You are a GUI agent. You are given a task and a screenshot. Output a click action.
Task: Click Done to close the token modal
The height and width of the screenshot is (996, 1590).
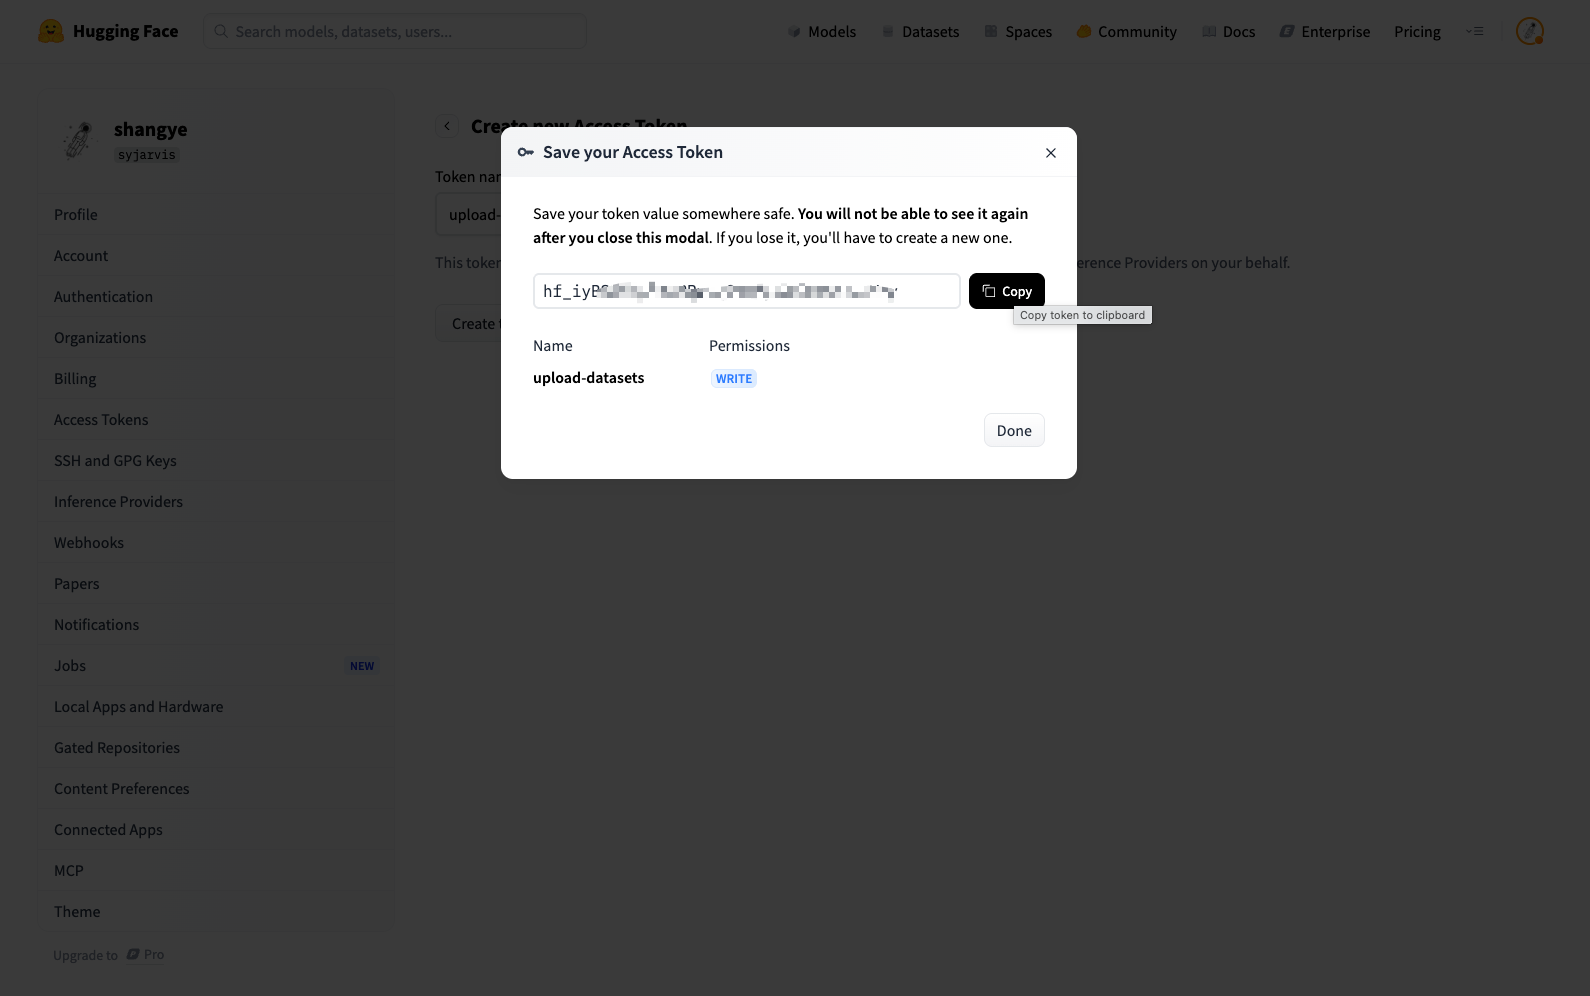click(1014, 430)
